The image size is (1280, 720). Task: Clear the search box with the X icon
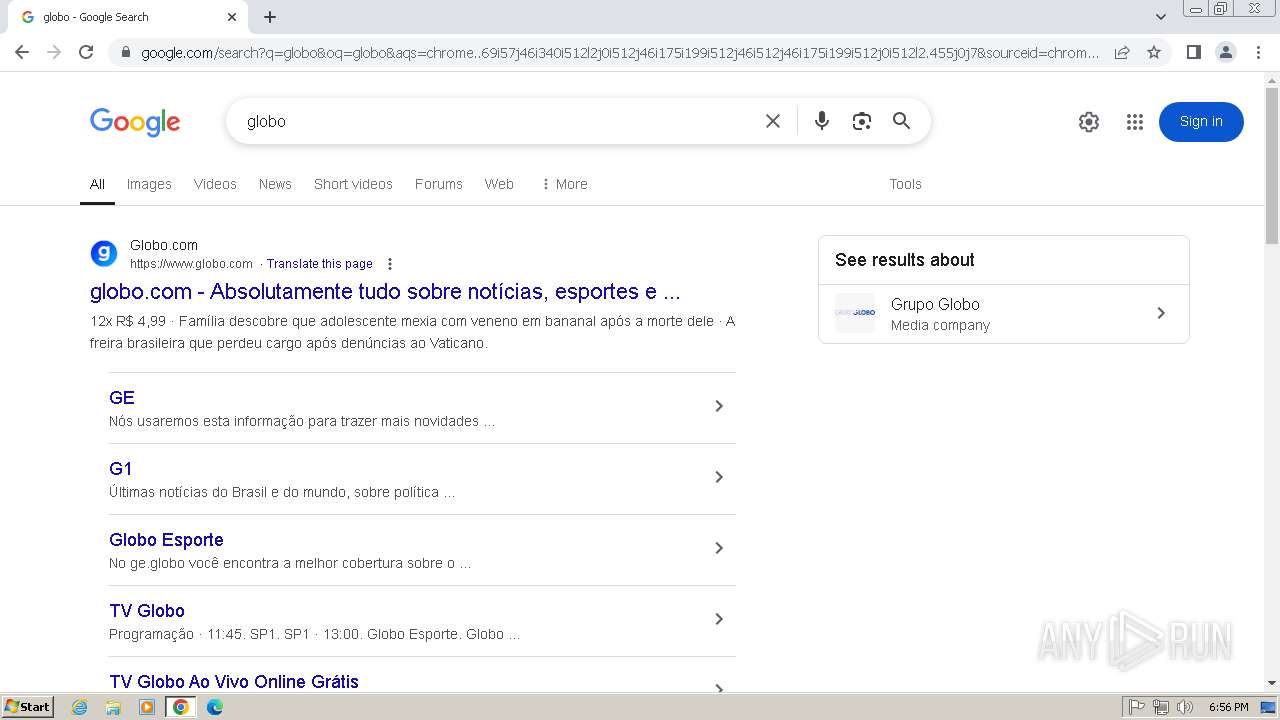[773, 121]
